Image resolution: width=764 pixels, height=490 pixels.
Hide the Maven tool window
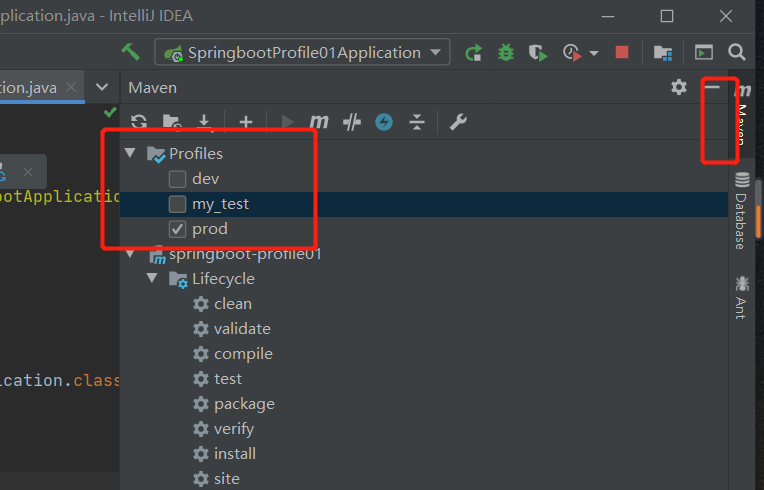pos(712,87)
